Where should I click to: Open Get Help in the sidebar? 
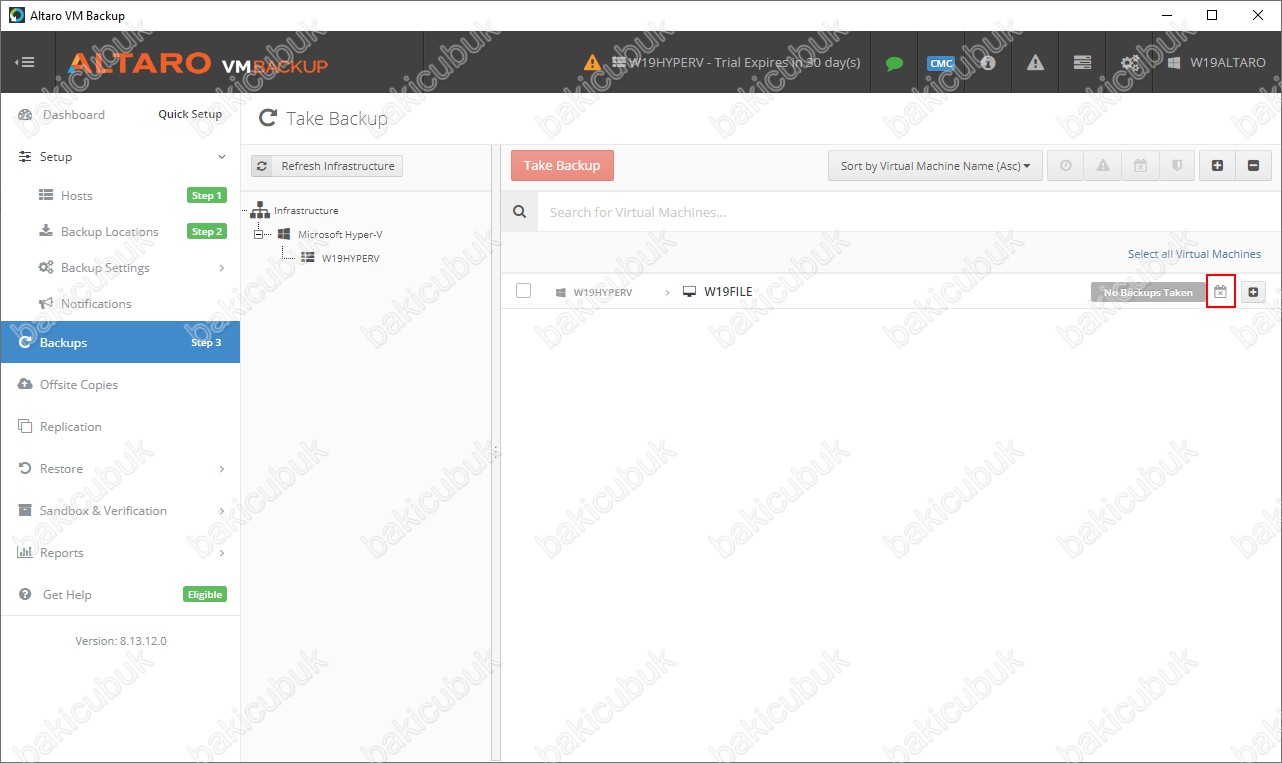[67, 595]
